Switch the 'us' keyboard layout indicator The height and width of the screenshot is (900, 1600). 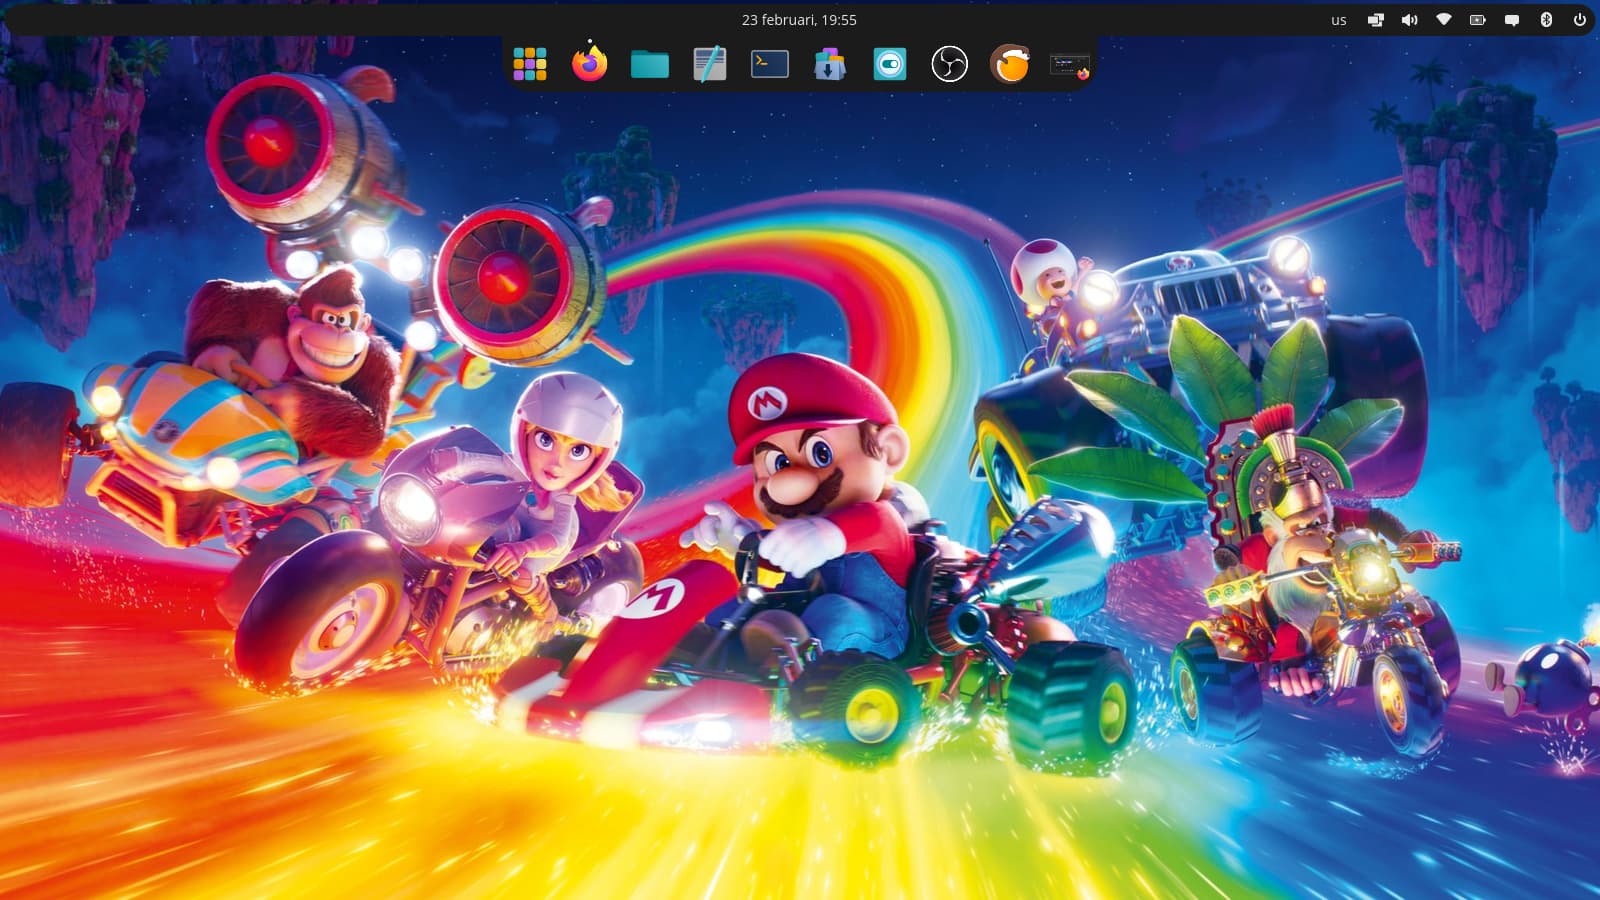pos(1339,20)
